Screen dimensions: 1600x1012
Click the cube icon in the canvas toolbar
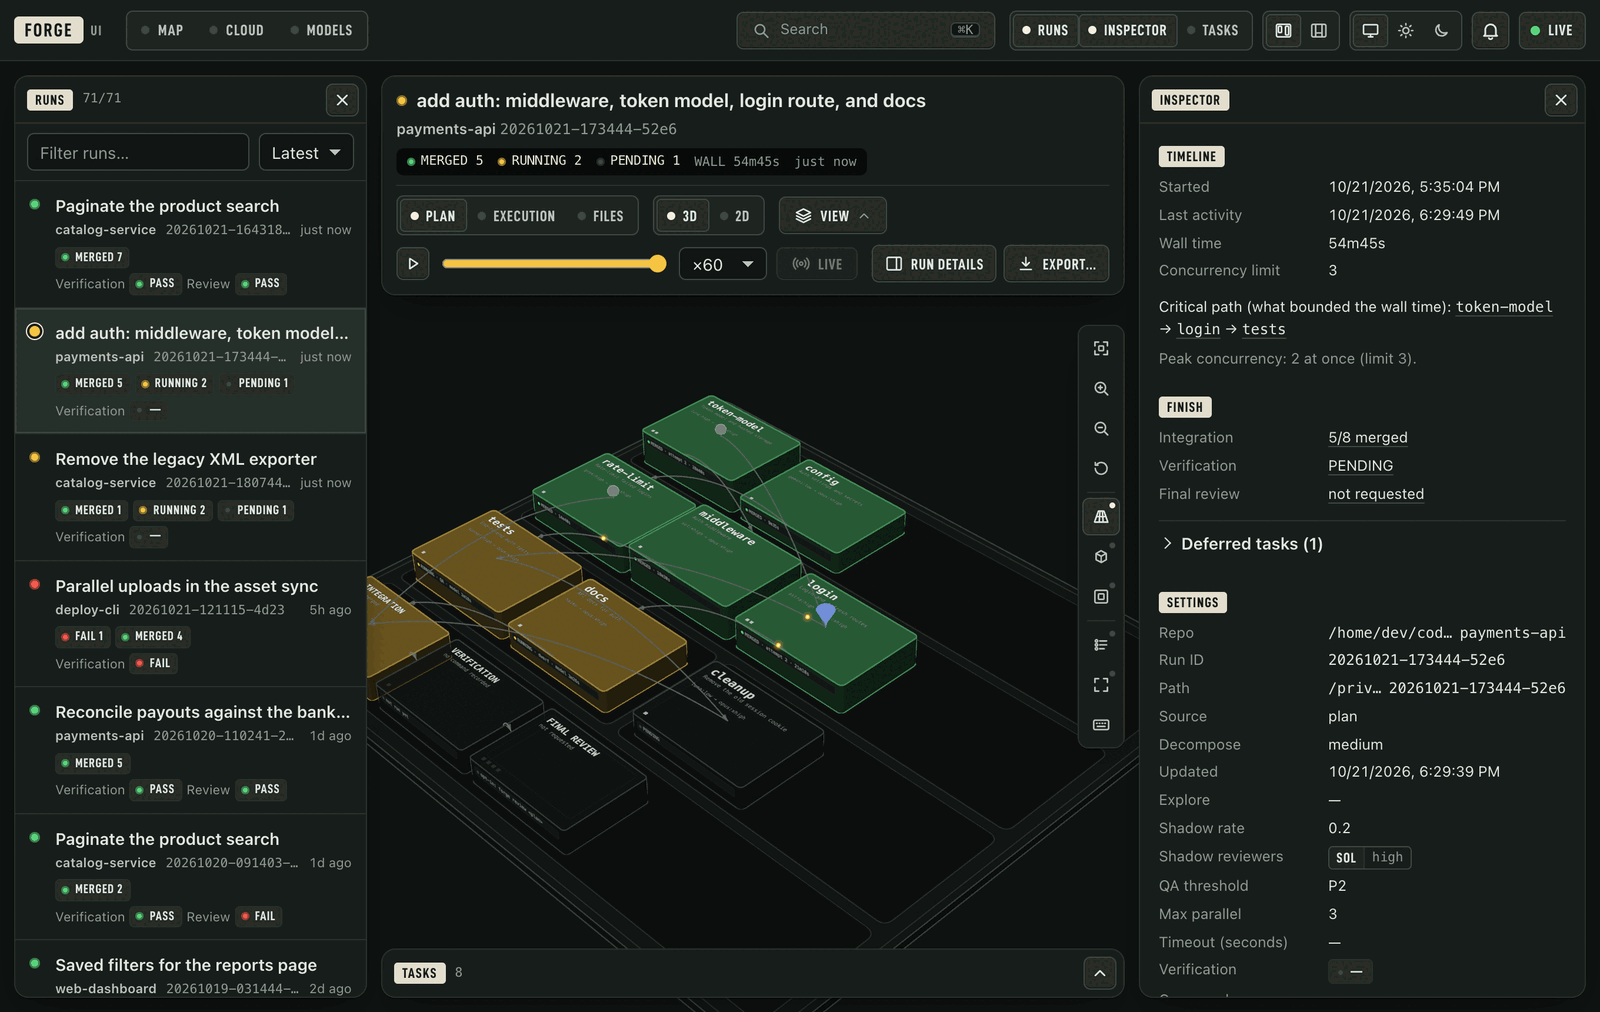tap(1101, 557)
